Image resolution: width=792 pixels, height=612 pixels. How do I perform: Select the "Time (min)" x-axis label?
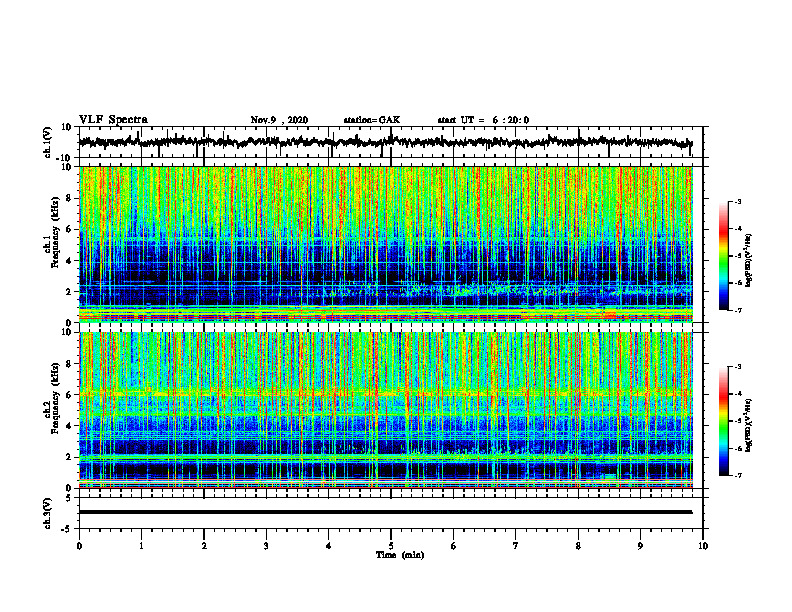pyautogui.click(x=400, y=555)
